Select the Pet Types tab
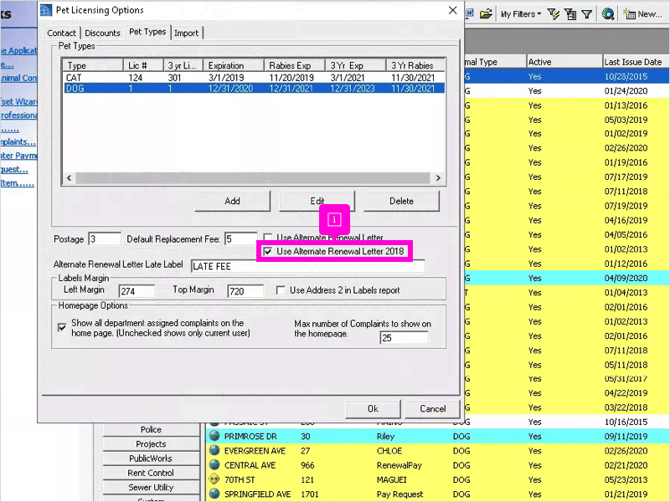This screenshot has width=670, height=502. click(147, 32)
